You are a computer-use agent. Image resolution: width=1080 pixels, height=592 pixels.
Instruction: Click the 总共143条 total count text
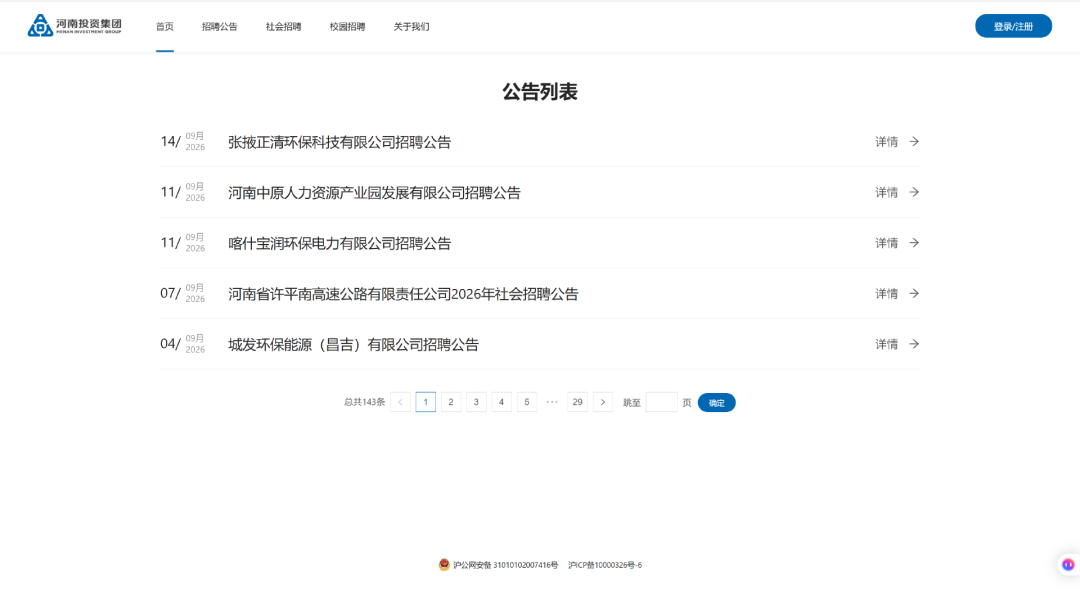click(364, 402)
